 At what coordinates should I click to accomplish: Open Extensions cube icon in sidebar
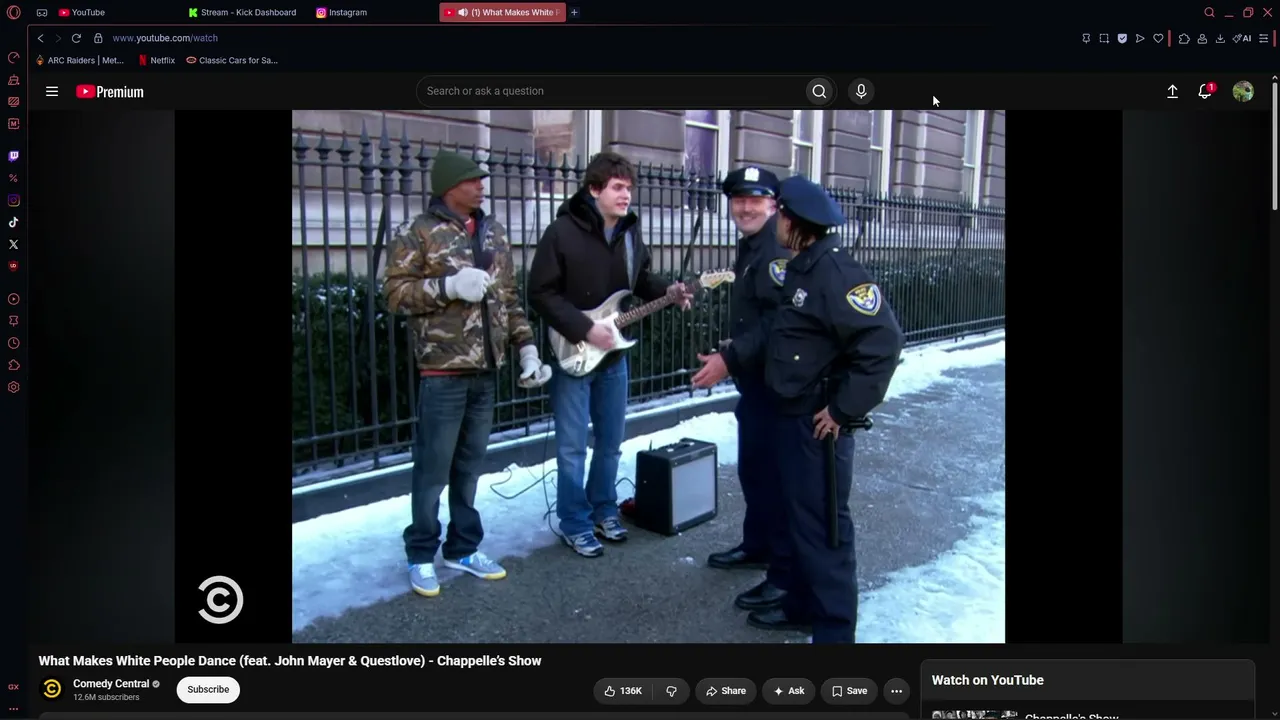click(x=13, y=365)
